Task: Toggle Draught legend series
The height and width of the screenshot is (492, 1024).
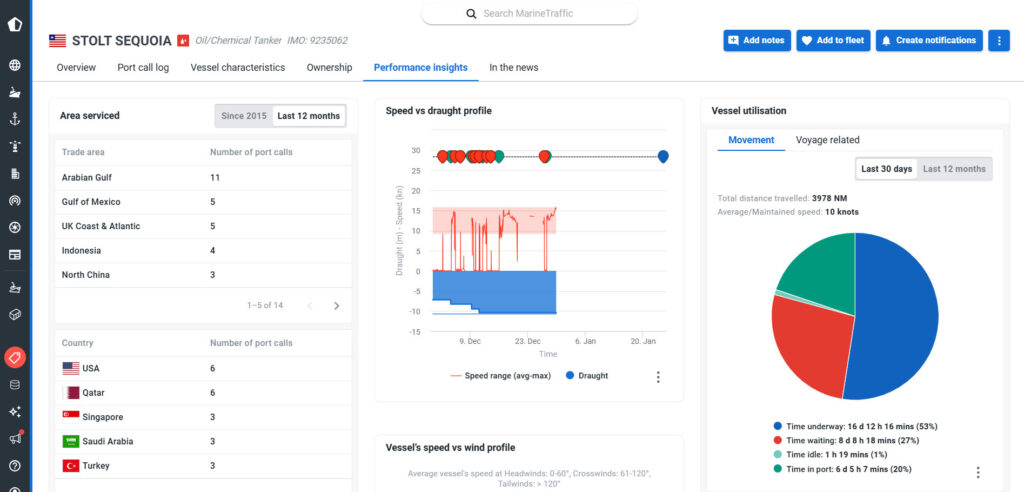Action: pos(586,376)
